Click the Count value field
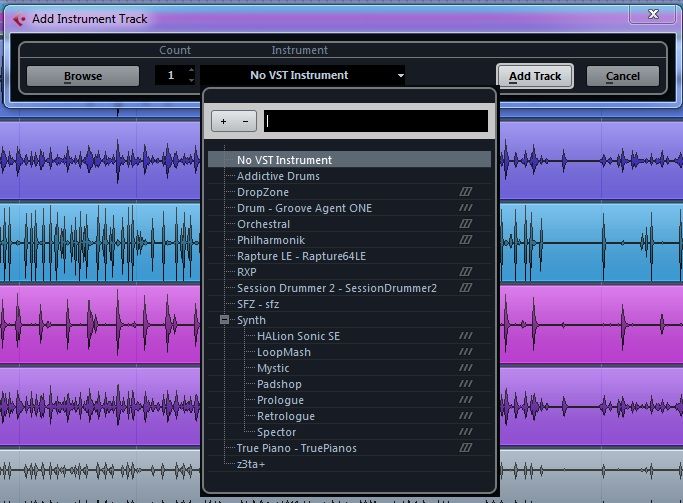This screenshot has height=503, width=683. click(171, 75)
